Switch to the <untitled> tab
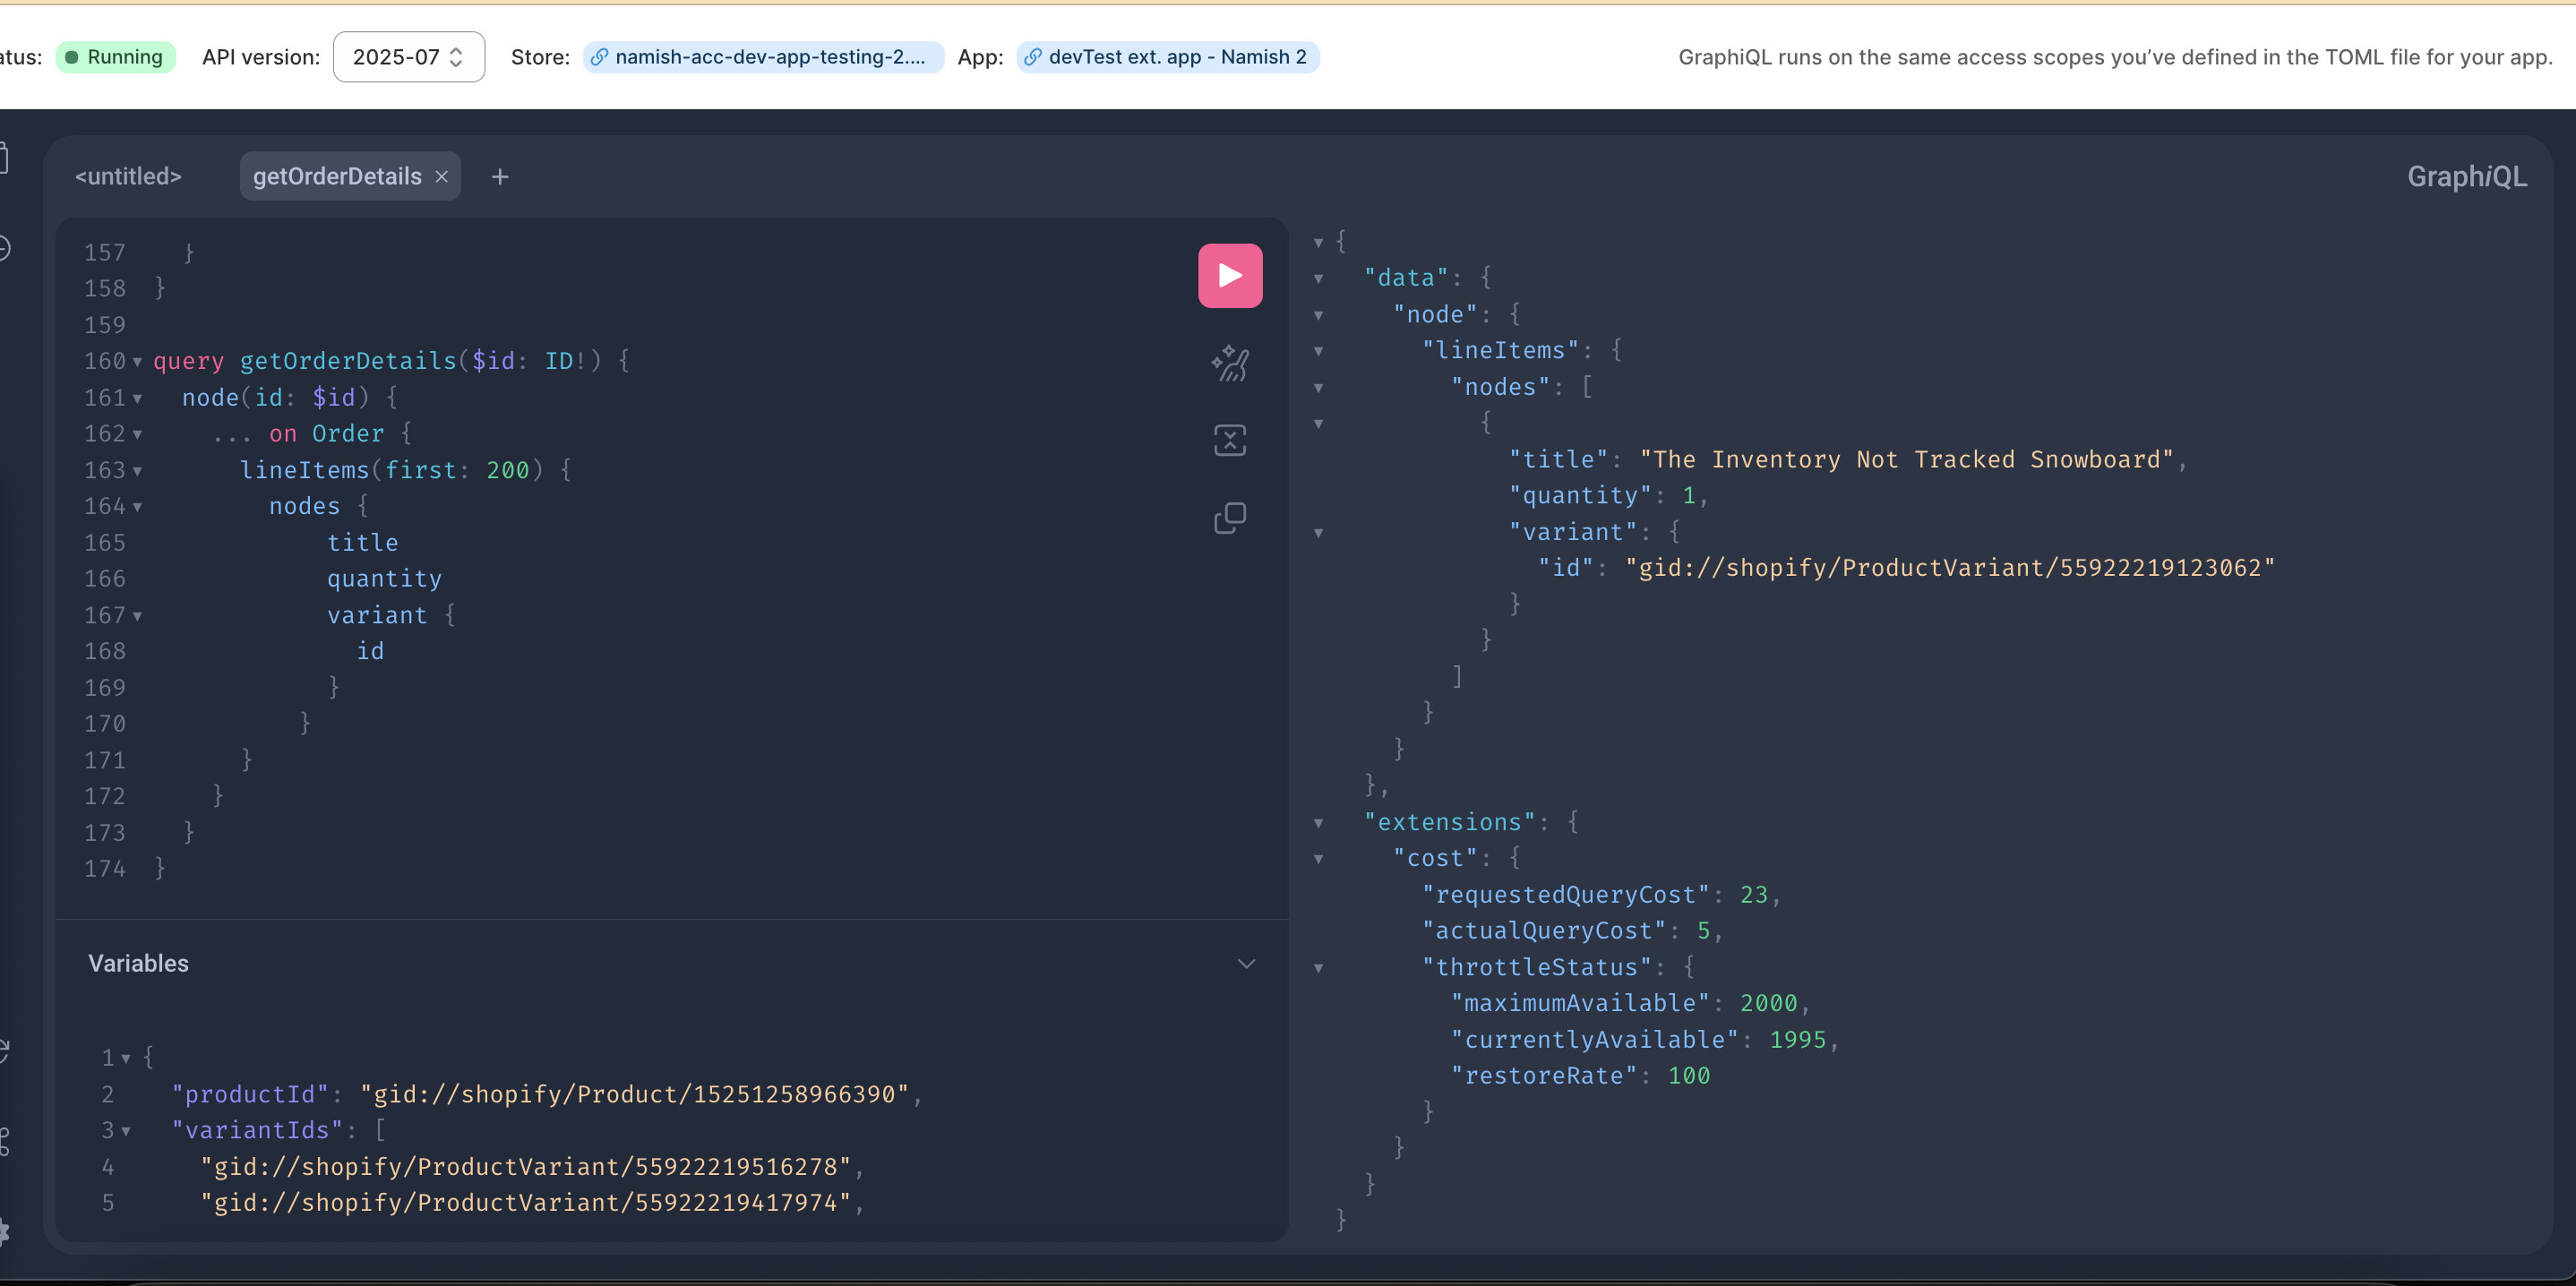This screenshot has width=2576, height=1286. pyautogui.click(x=128, y=177)
